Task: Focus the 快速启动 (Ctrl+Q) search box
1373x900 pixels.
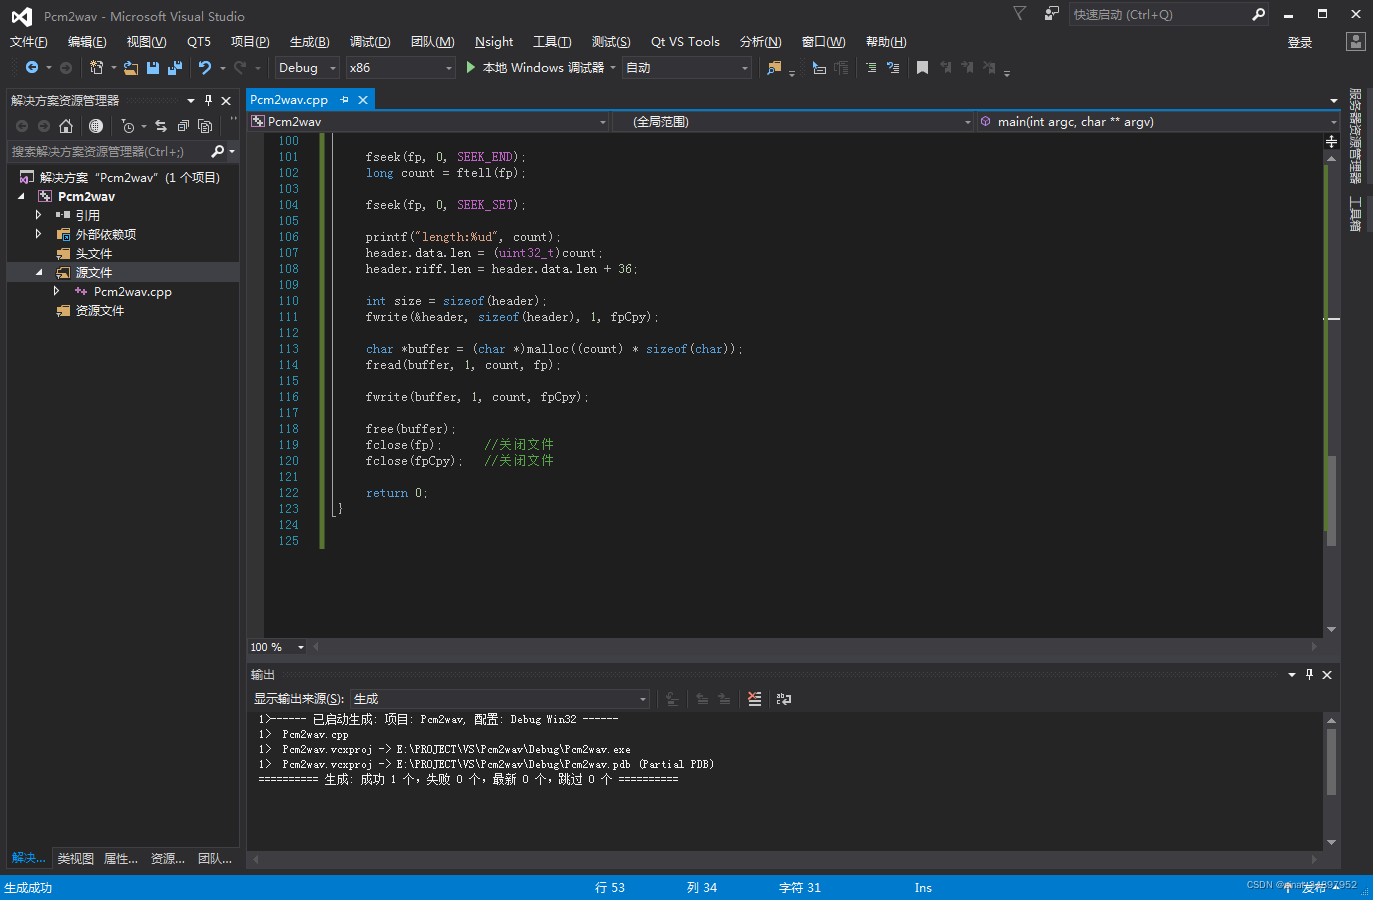Action: [1158, 14]
